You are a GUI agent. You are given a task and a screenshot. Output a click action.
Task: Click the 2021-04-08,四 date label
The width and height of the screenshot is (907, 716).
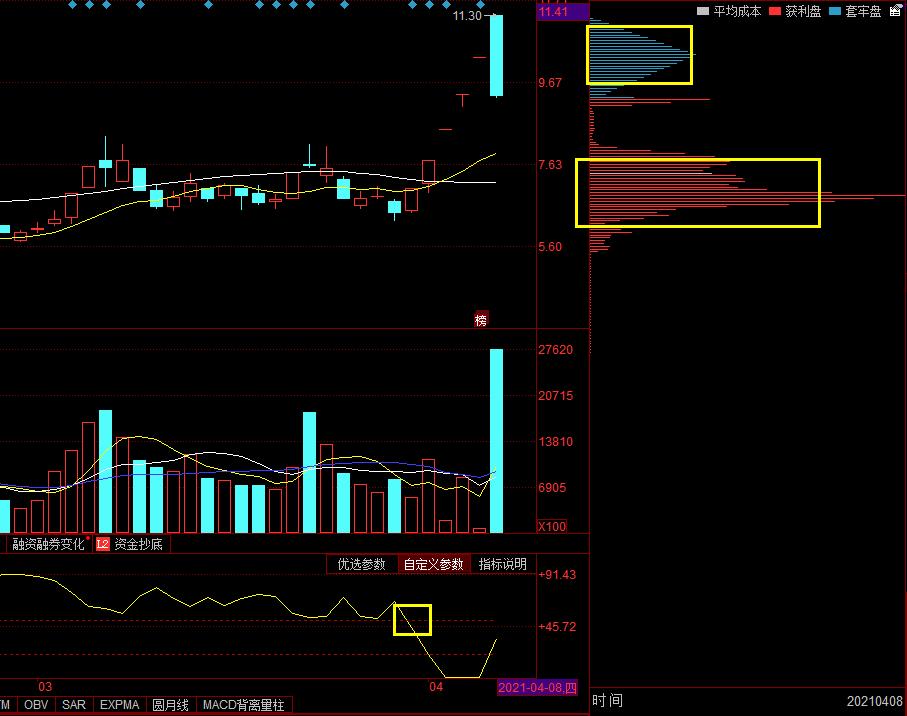click(537, 687)
